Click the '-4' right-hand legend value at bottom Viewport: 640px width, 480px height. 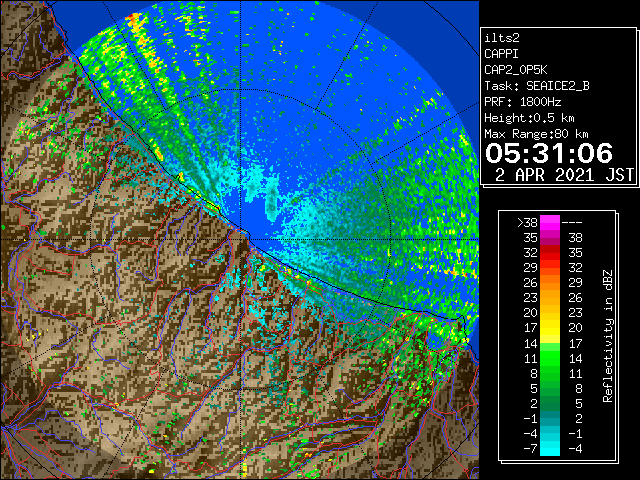(575, 448)
